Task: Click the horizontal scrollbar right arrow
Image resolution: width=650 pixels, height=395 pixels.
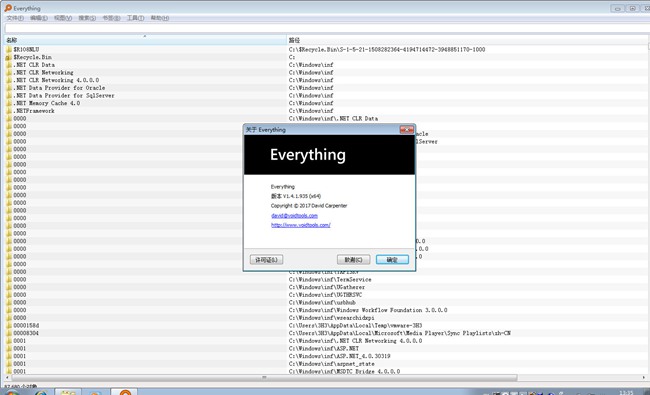Action: point(644,378)
